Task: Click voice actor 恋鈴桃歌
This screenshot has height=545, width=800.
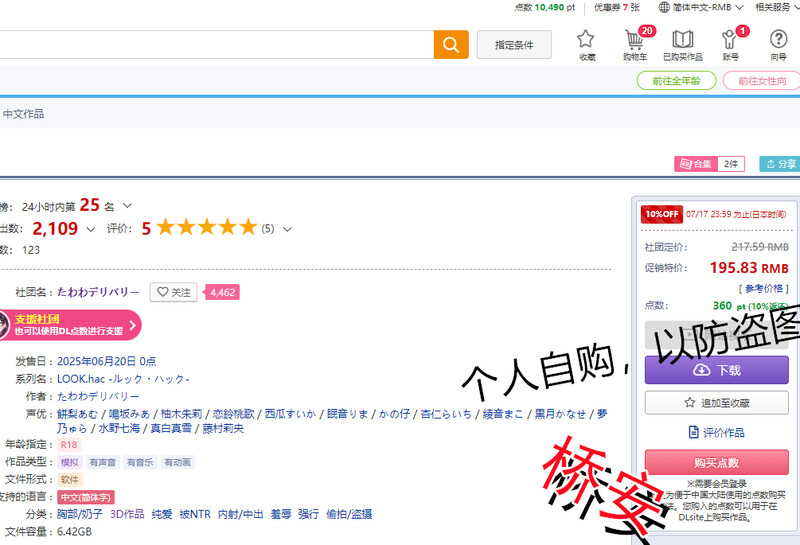Action: [233, 414]
